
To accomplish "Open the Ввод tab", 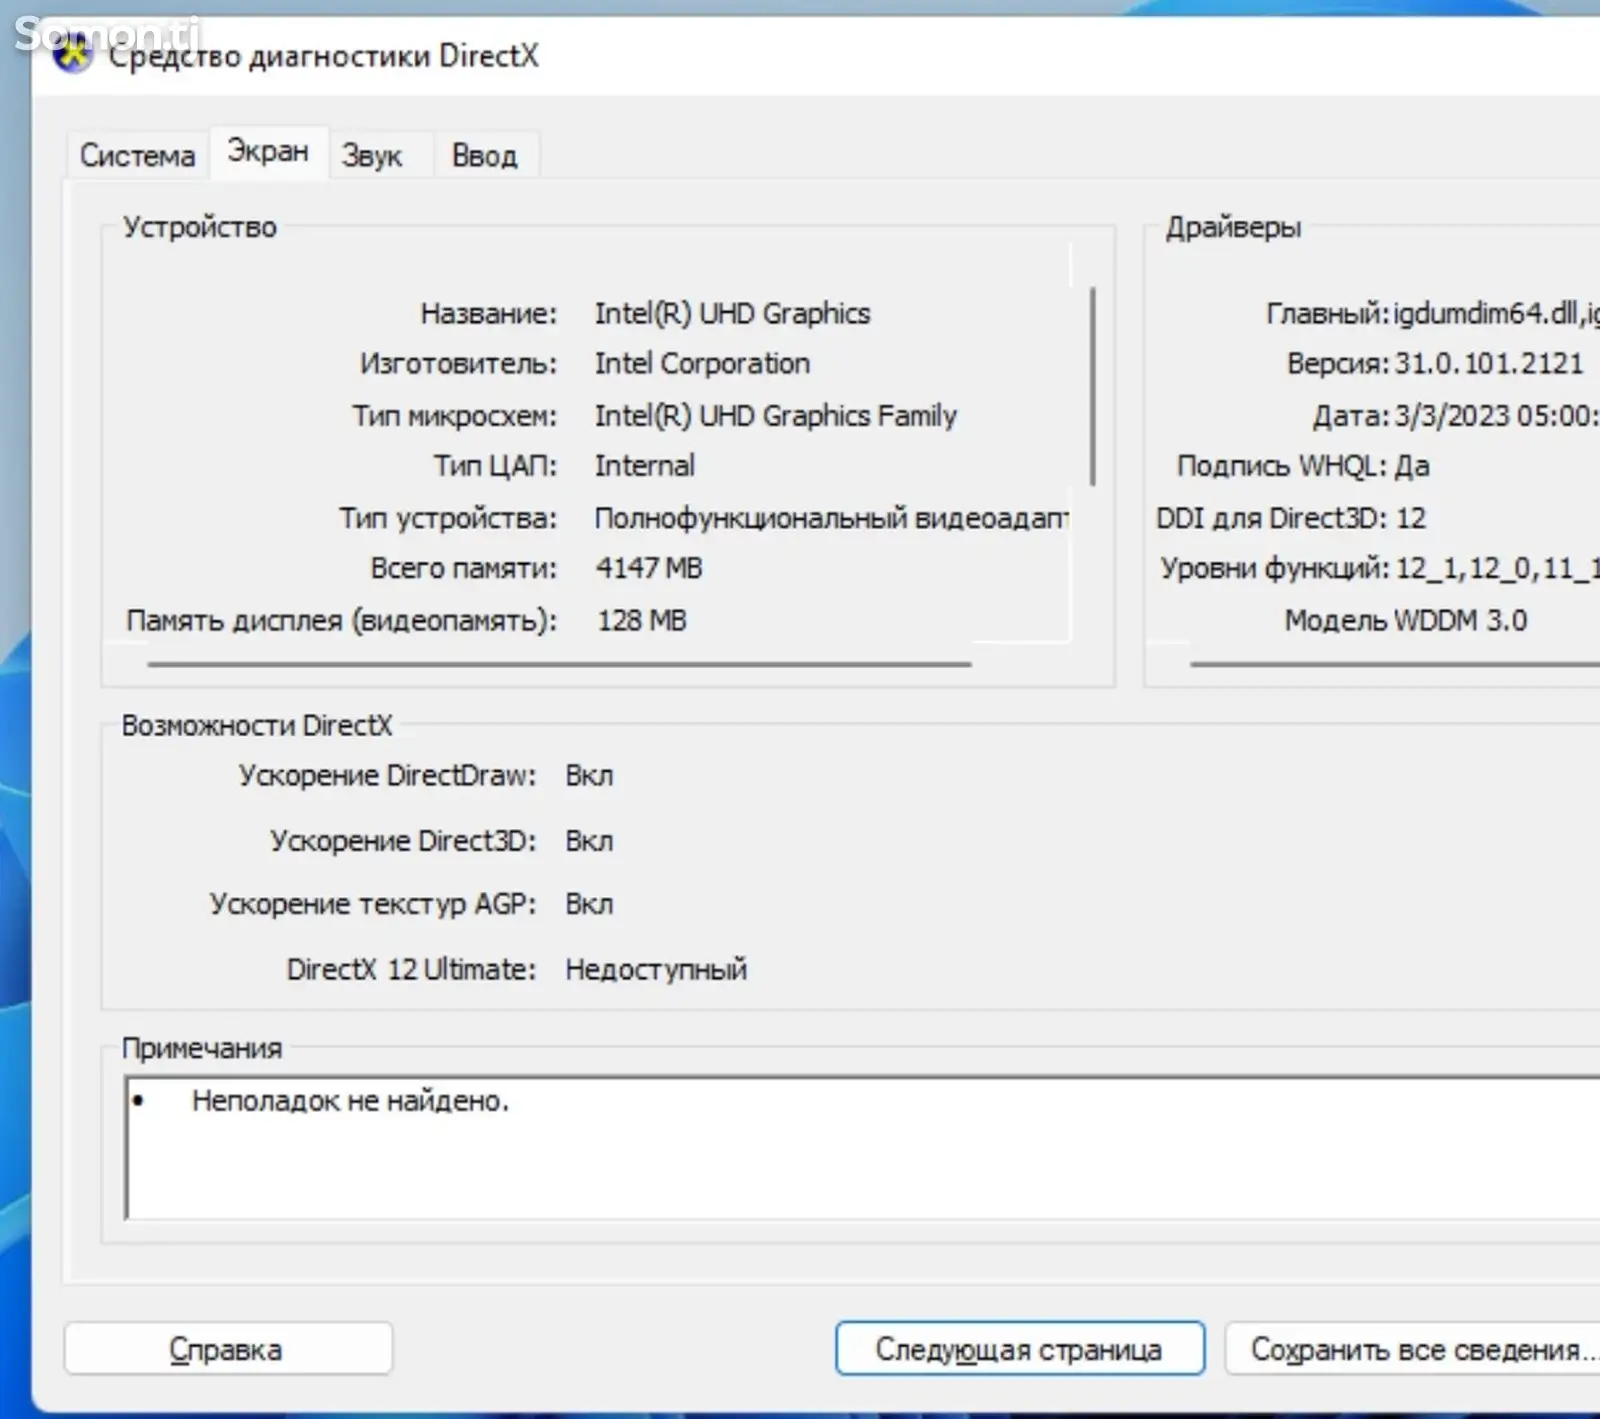I will pos(485,156).
